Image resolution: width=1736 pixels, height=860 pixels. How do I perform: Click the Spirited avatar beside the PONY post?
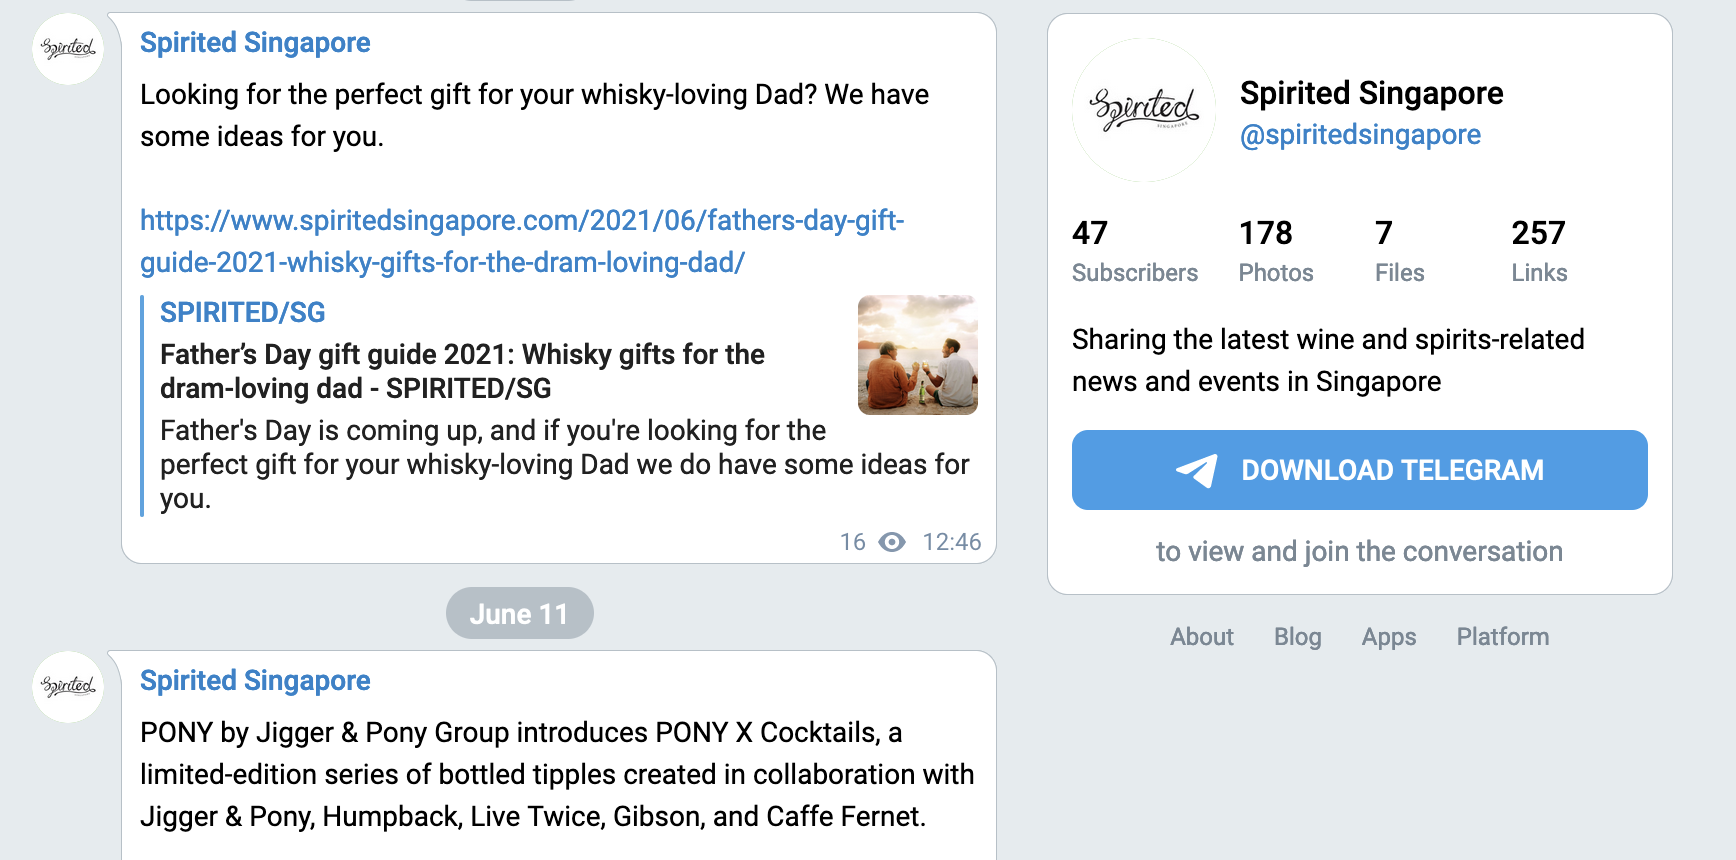[x=68, y=687]
